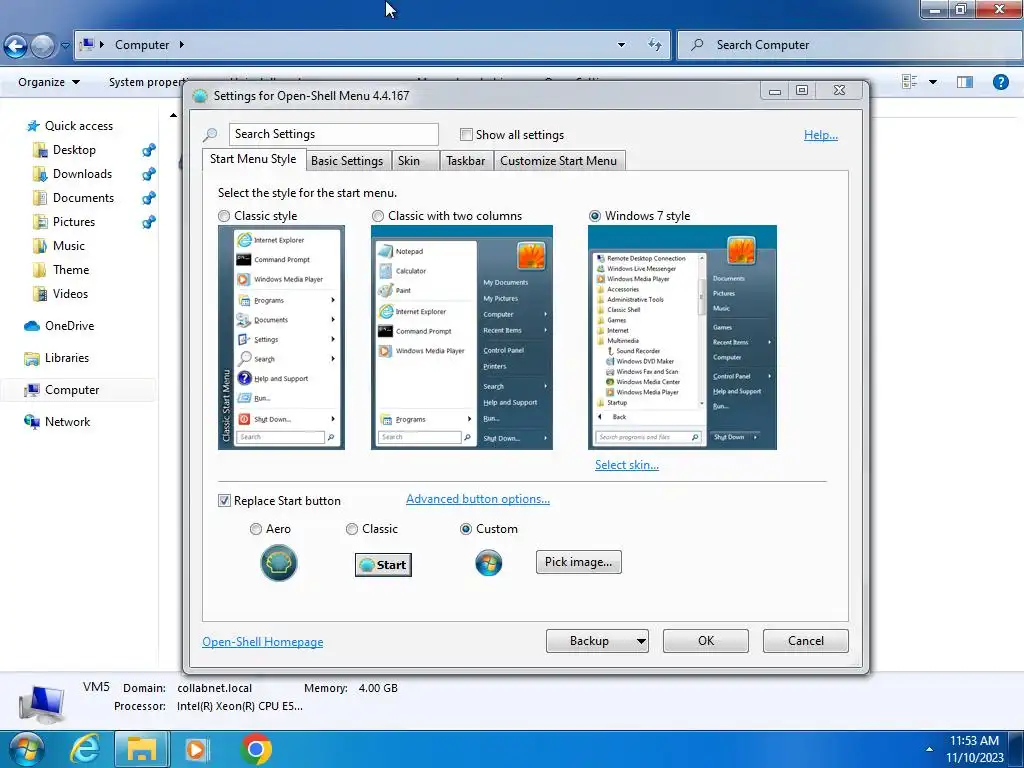Image resolution: width=1024 pixels, height=768 pixels.
Task: Open the Music folder in sidebar
Action: pyautogui.click(x=59, y=246)
